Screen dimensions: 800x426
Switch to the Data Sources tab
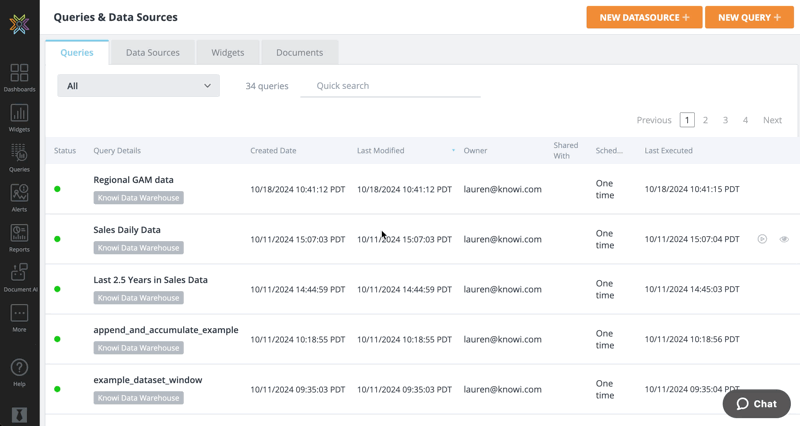[x=153, y=53]
